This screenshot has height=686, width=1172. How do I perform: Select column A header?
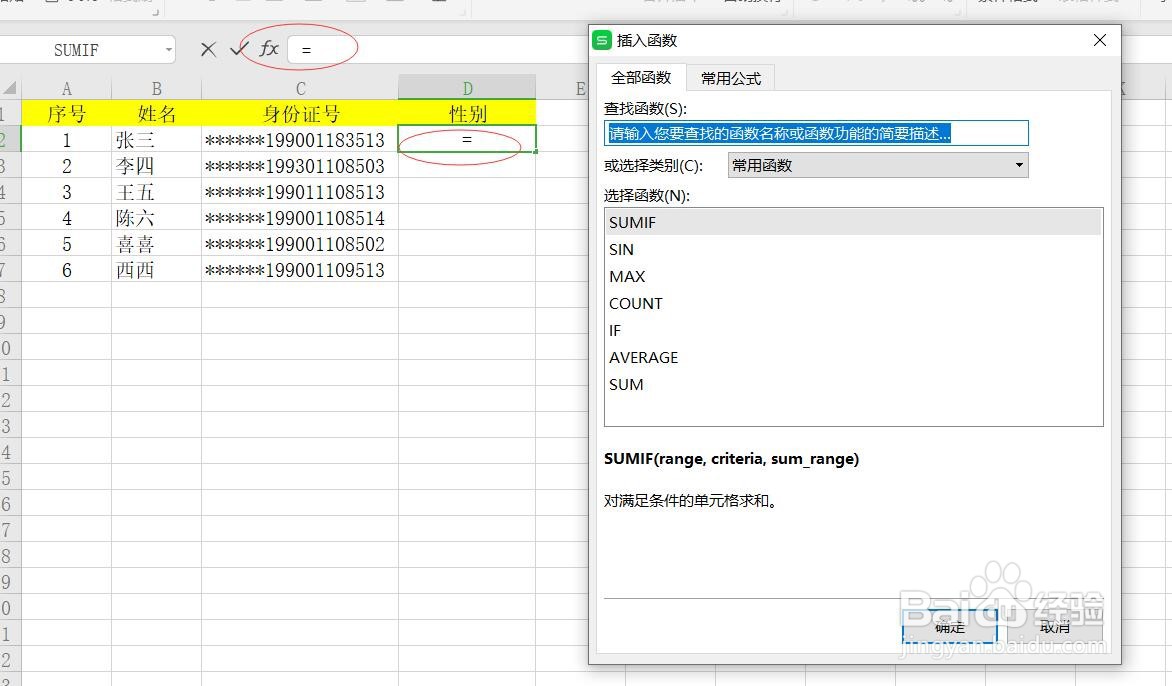(x=67, y=89)
